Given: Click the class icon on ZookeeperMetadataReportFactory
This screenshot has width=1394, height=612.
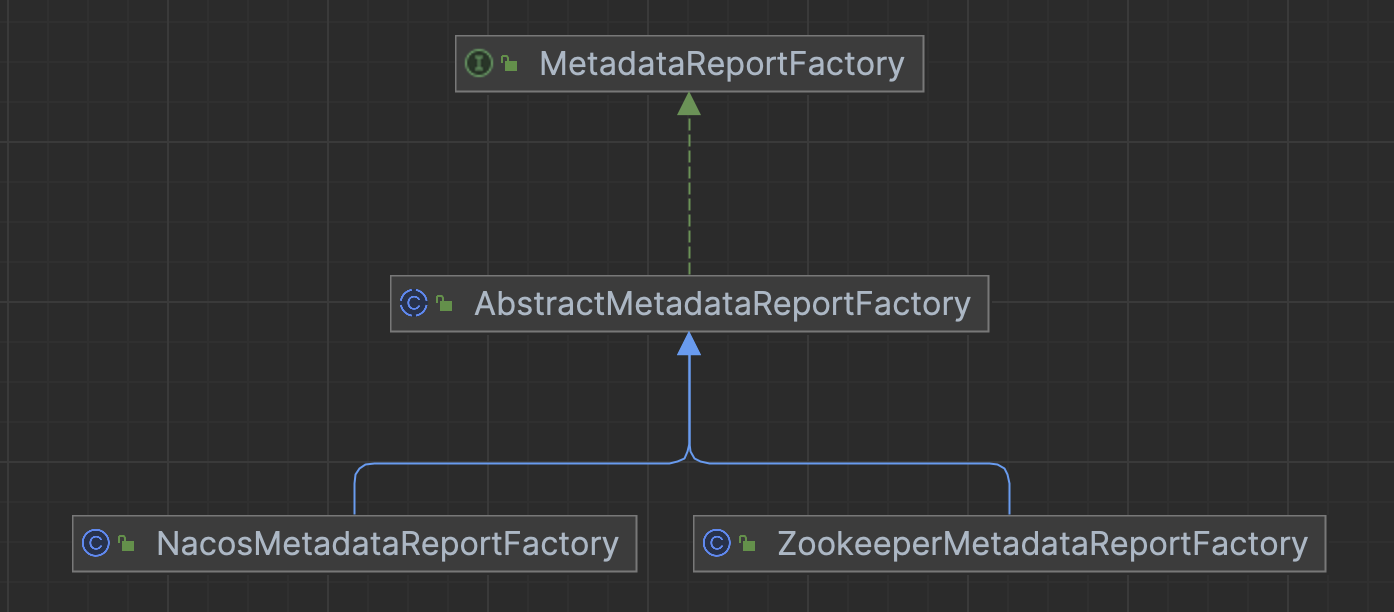Looking at the screenshot, I should 716,544.
